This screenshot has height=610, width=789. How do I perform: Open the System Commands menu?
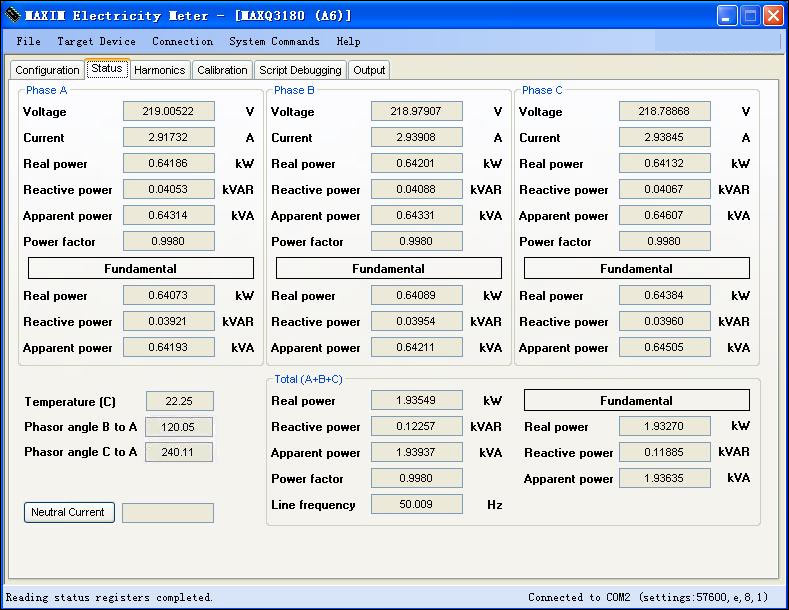point(274,42)
